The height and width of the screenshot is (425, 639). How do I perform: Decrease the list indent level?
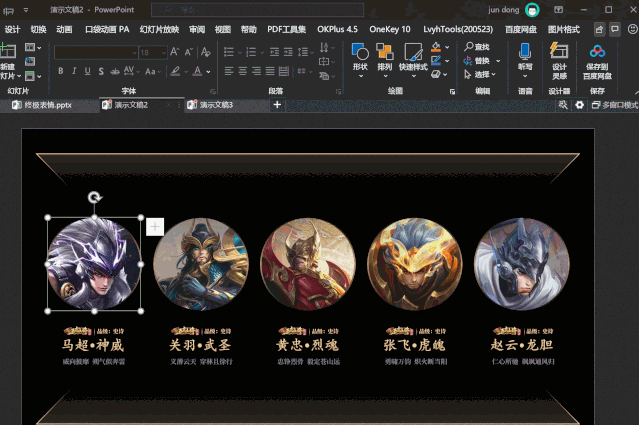[x=274, y=52]
